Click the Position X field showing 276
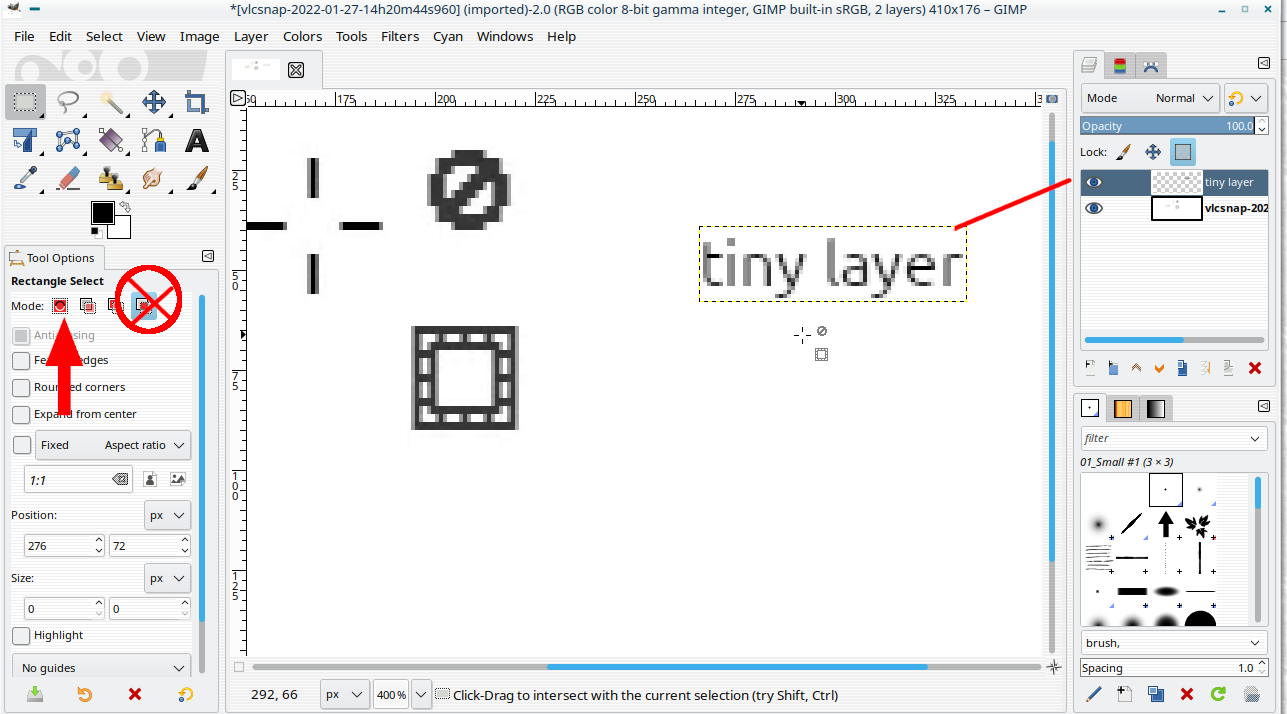The width and height of the screenshot is (1287, 714). 64,545
